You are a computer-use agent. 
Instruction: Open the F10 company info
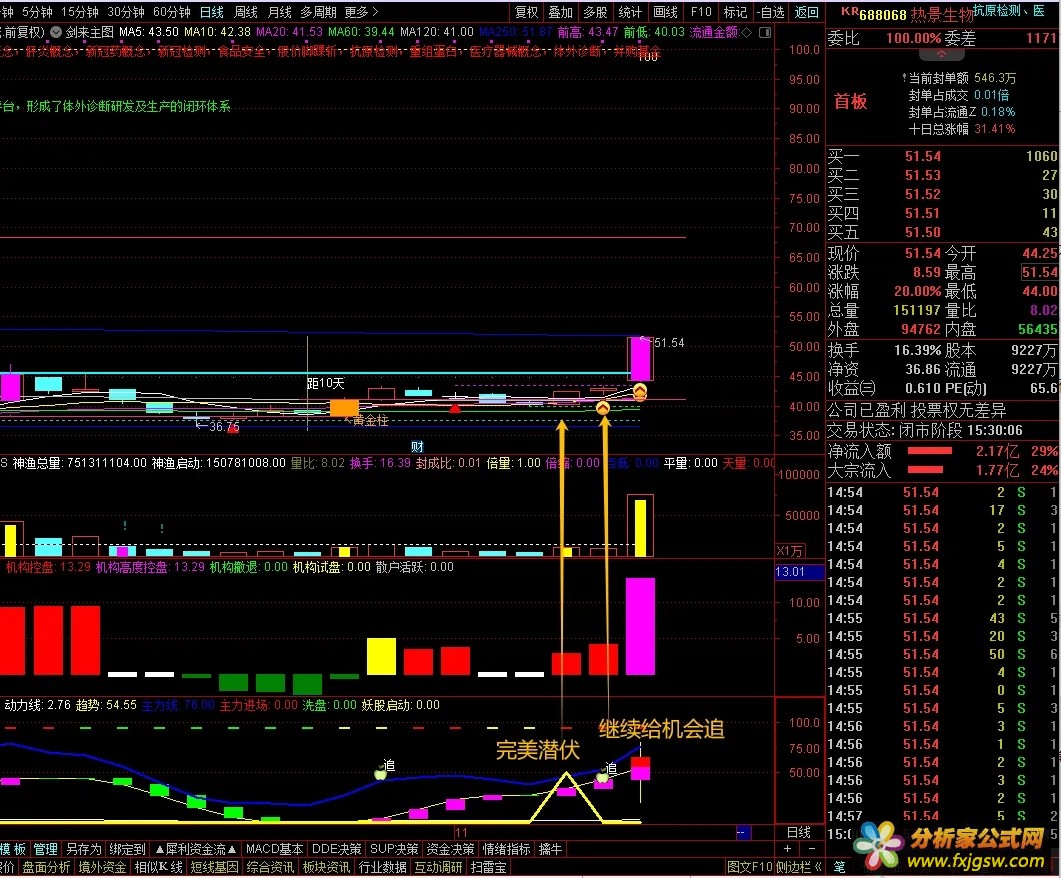(701, 12)
